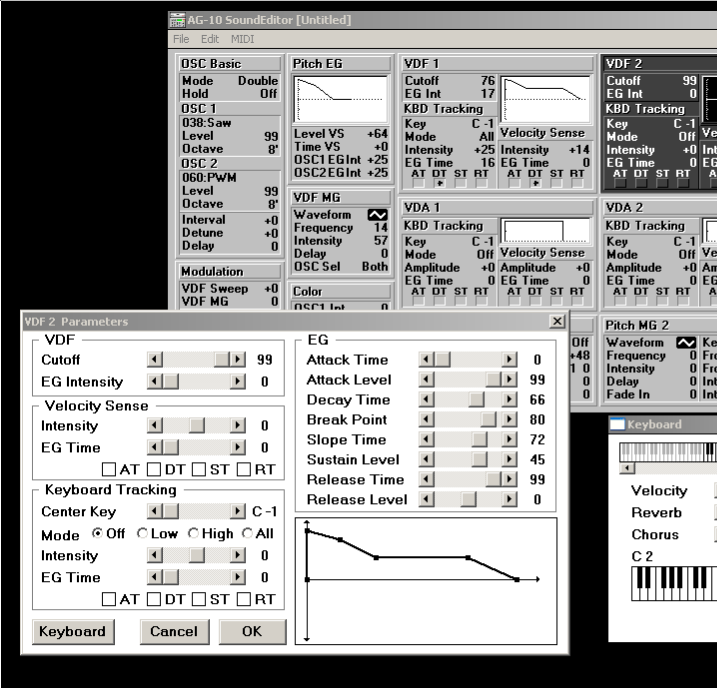This screenshot has height=688, width=717.
Task: Click VDF MG Frequency value 14
Action: [381, 227]
